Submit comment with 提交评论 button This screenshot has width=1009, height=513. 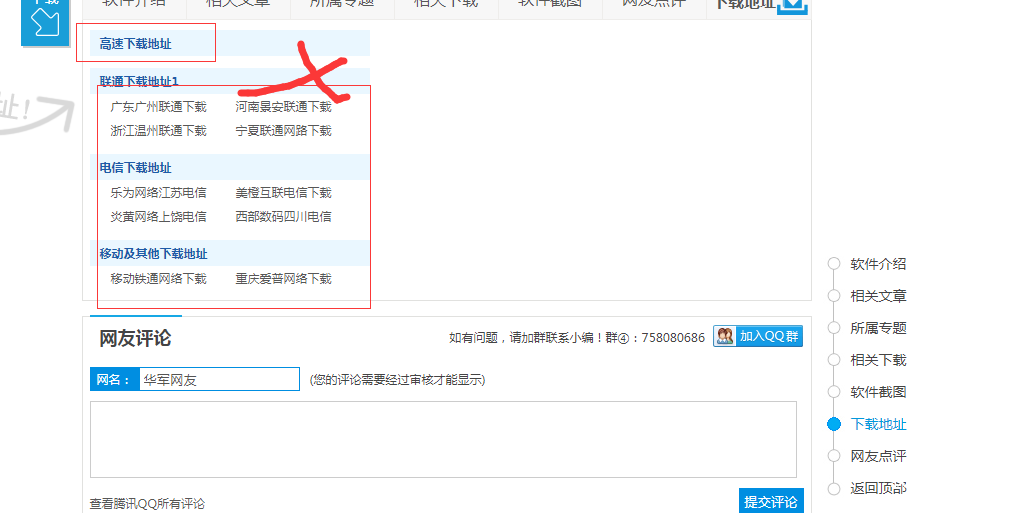[771, 501]
